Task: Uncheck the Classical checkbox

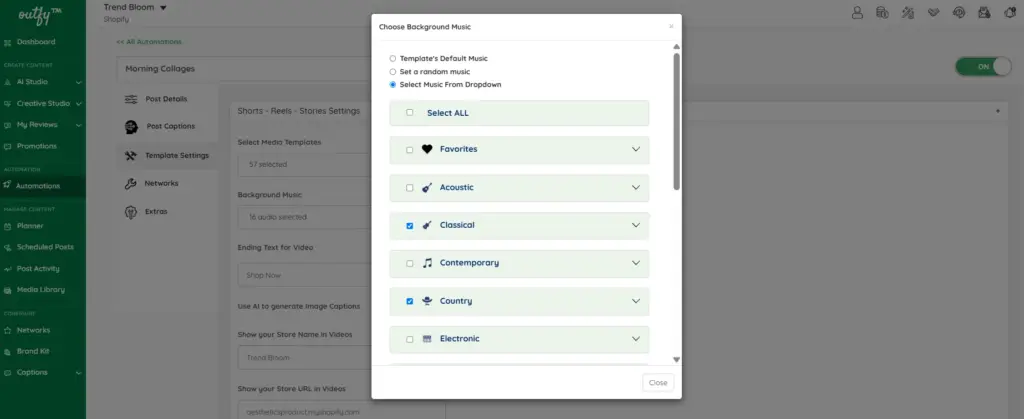Action: (409, 226)
